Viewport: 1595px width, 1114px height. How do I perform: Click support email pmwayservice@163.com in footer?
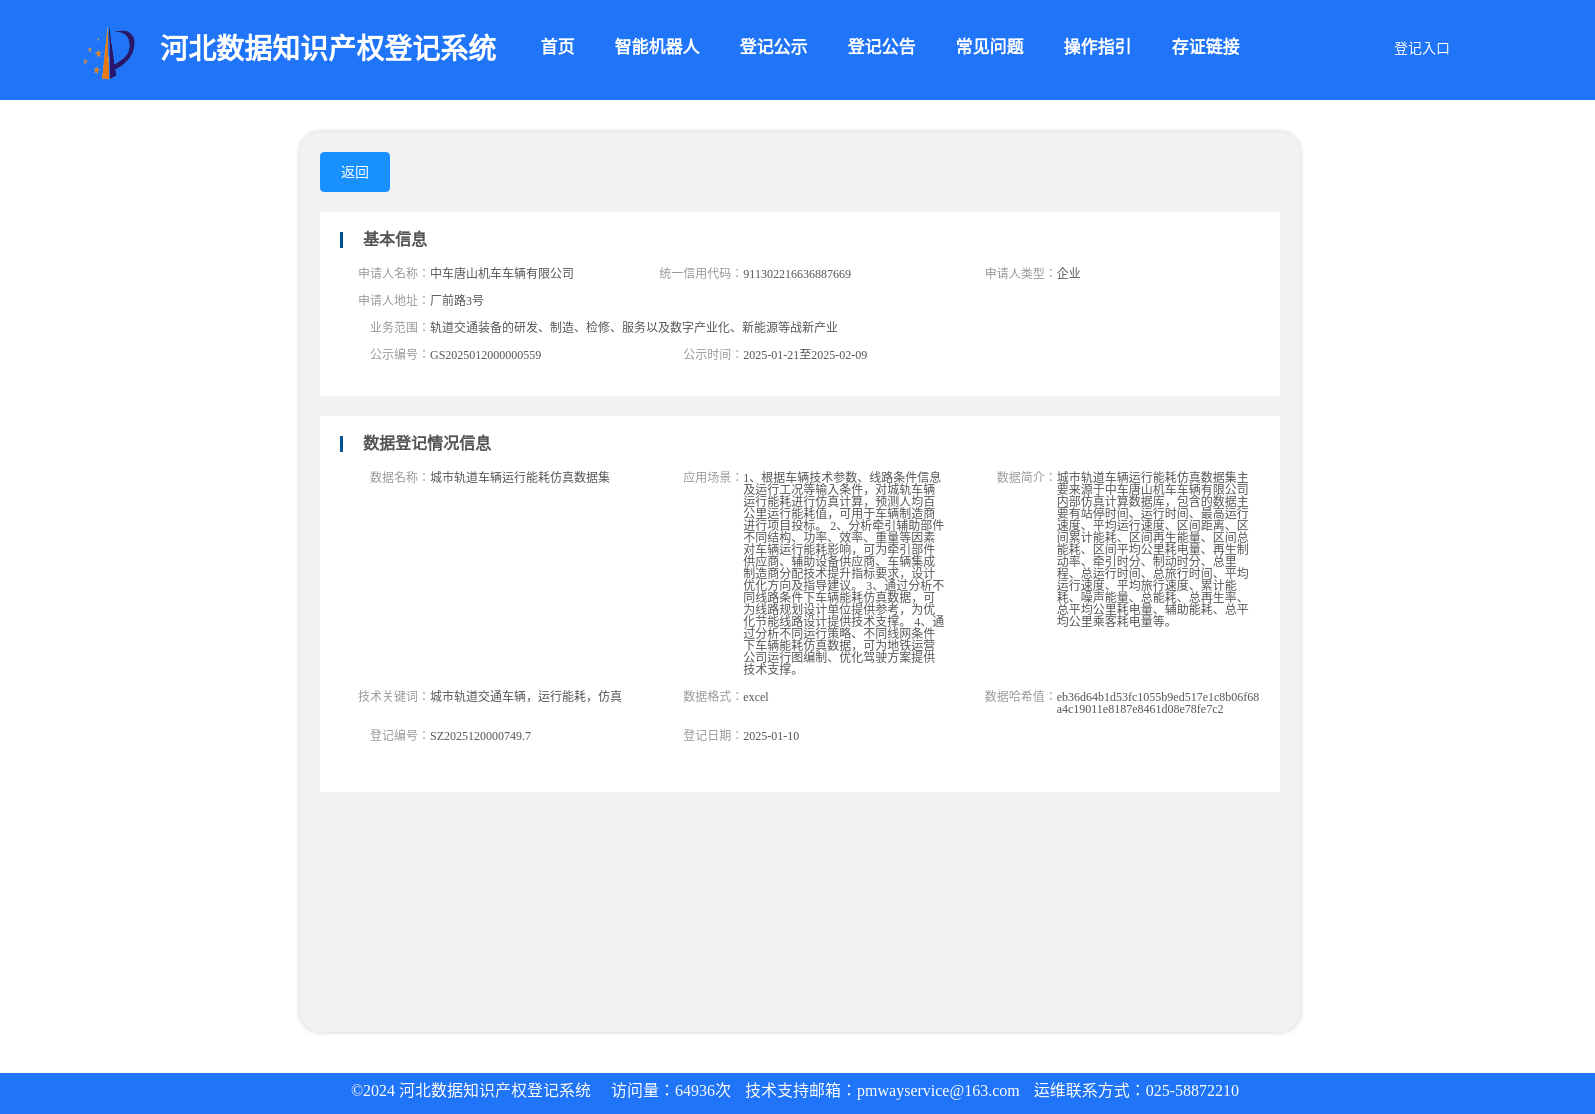click(x=938, y=1091)
